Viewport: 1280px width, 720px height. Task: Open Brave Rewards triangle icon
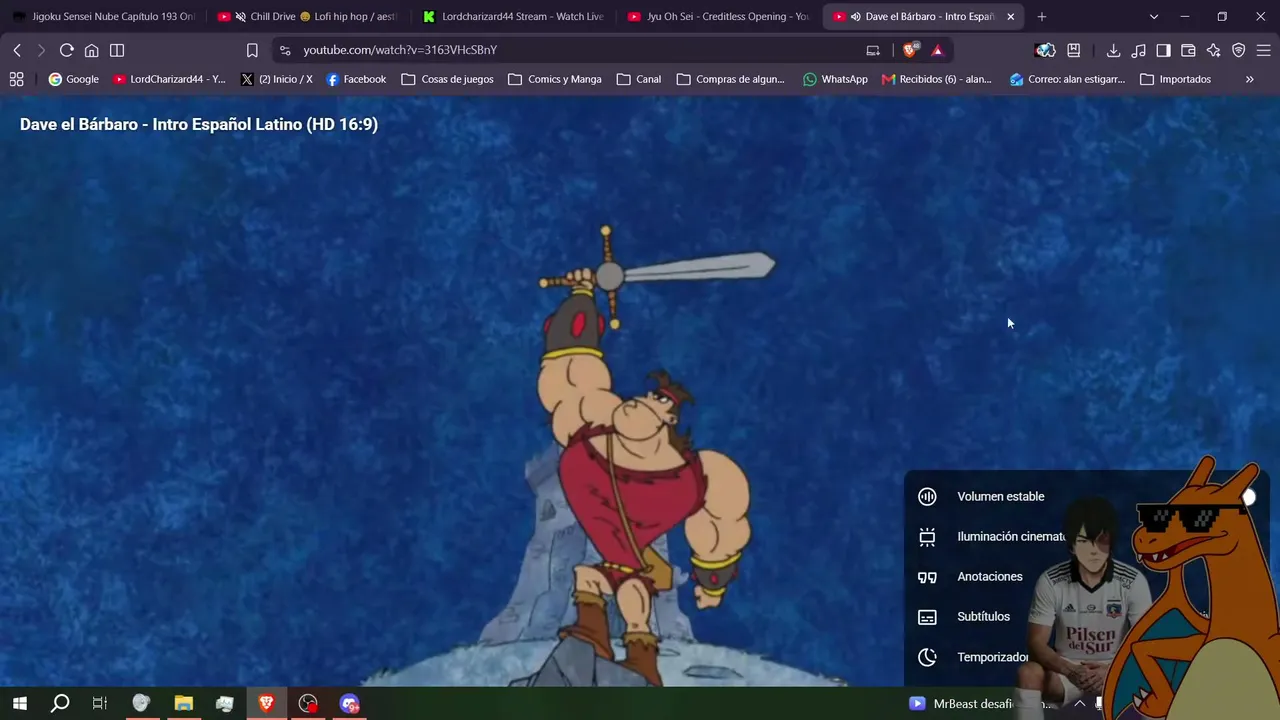coord(937,50)
